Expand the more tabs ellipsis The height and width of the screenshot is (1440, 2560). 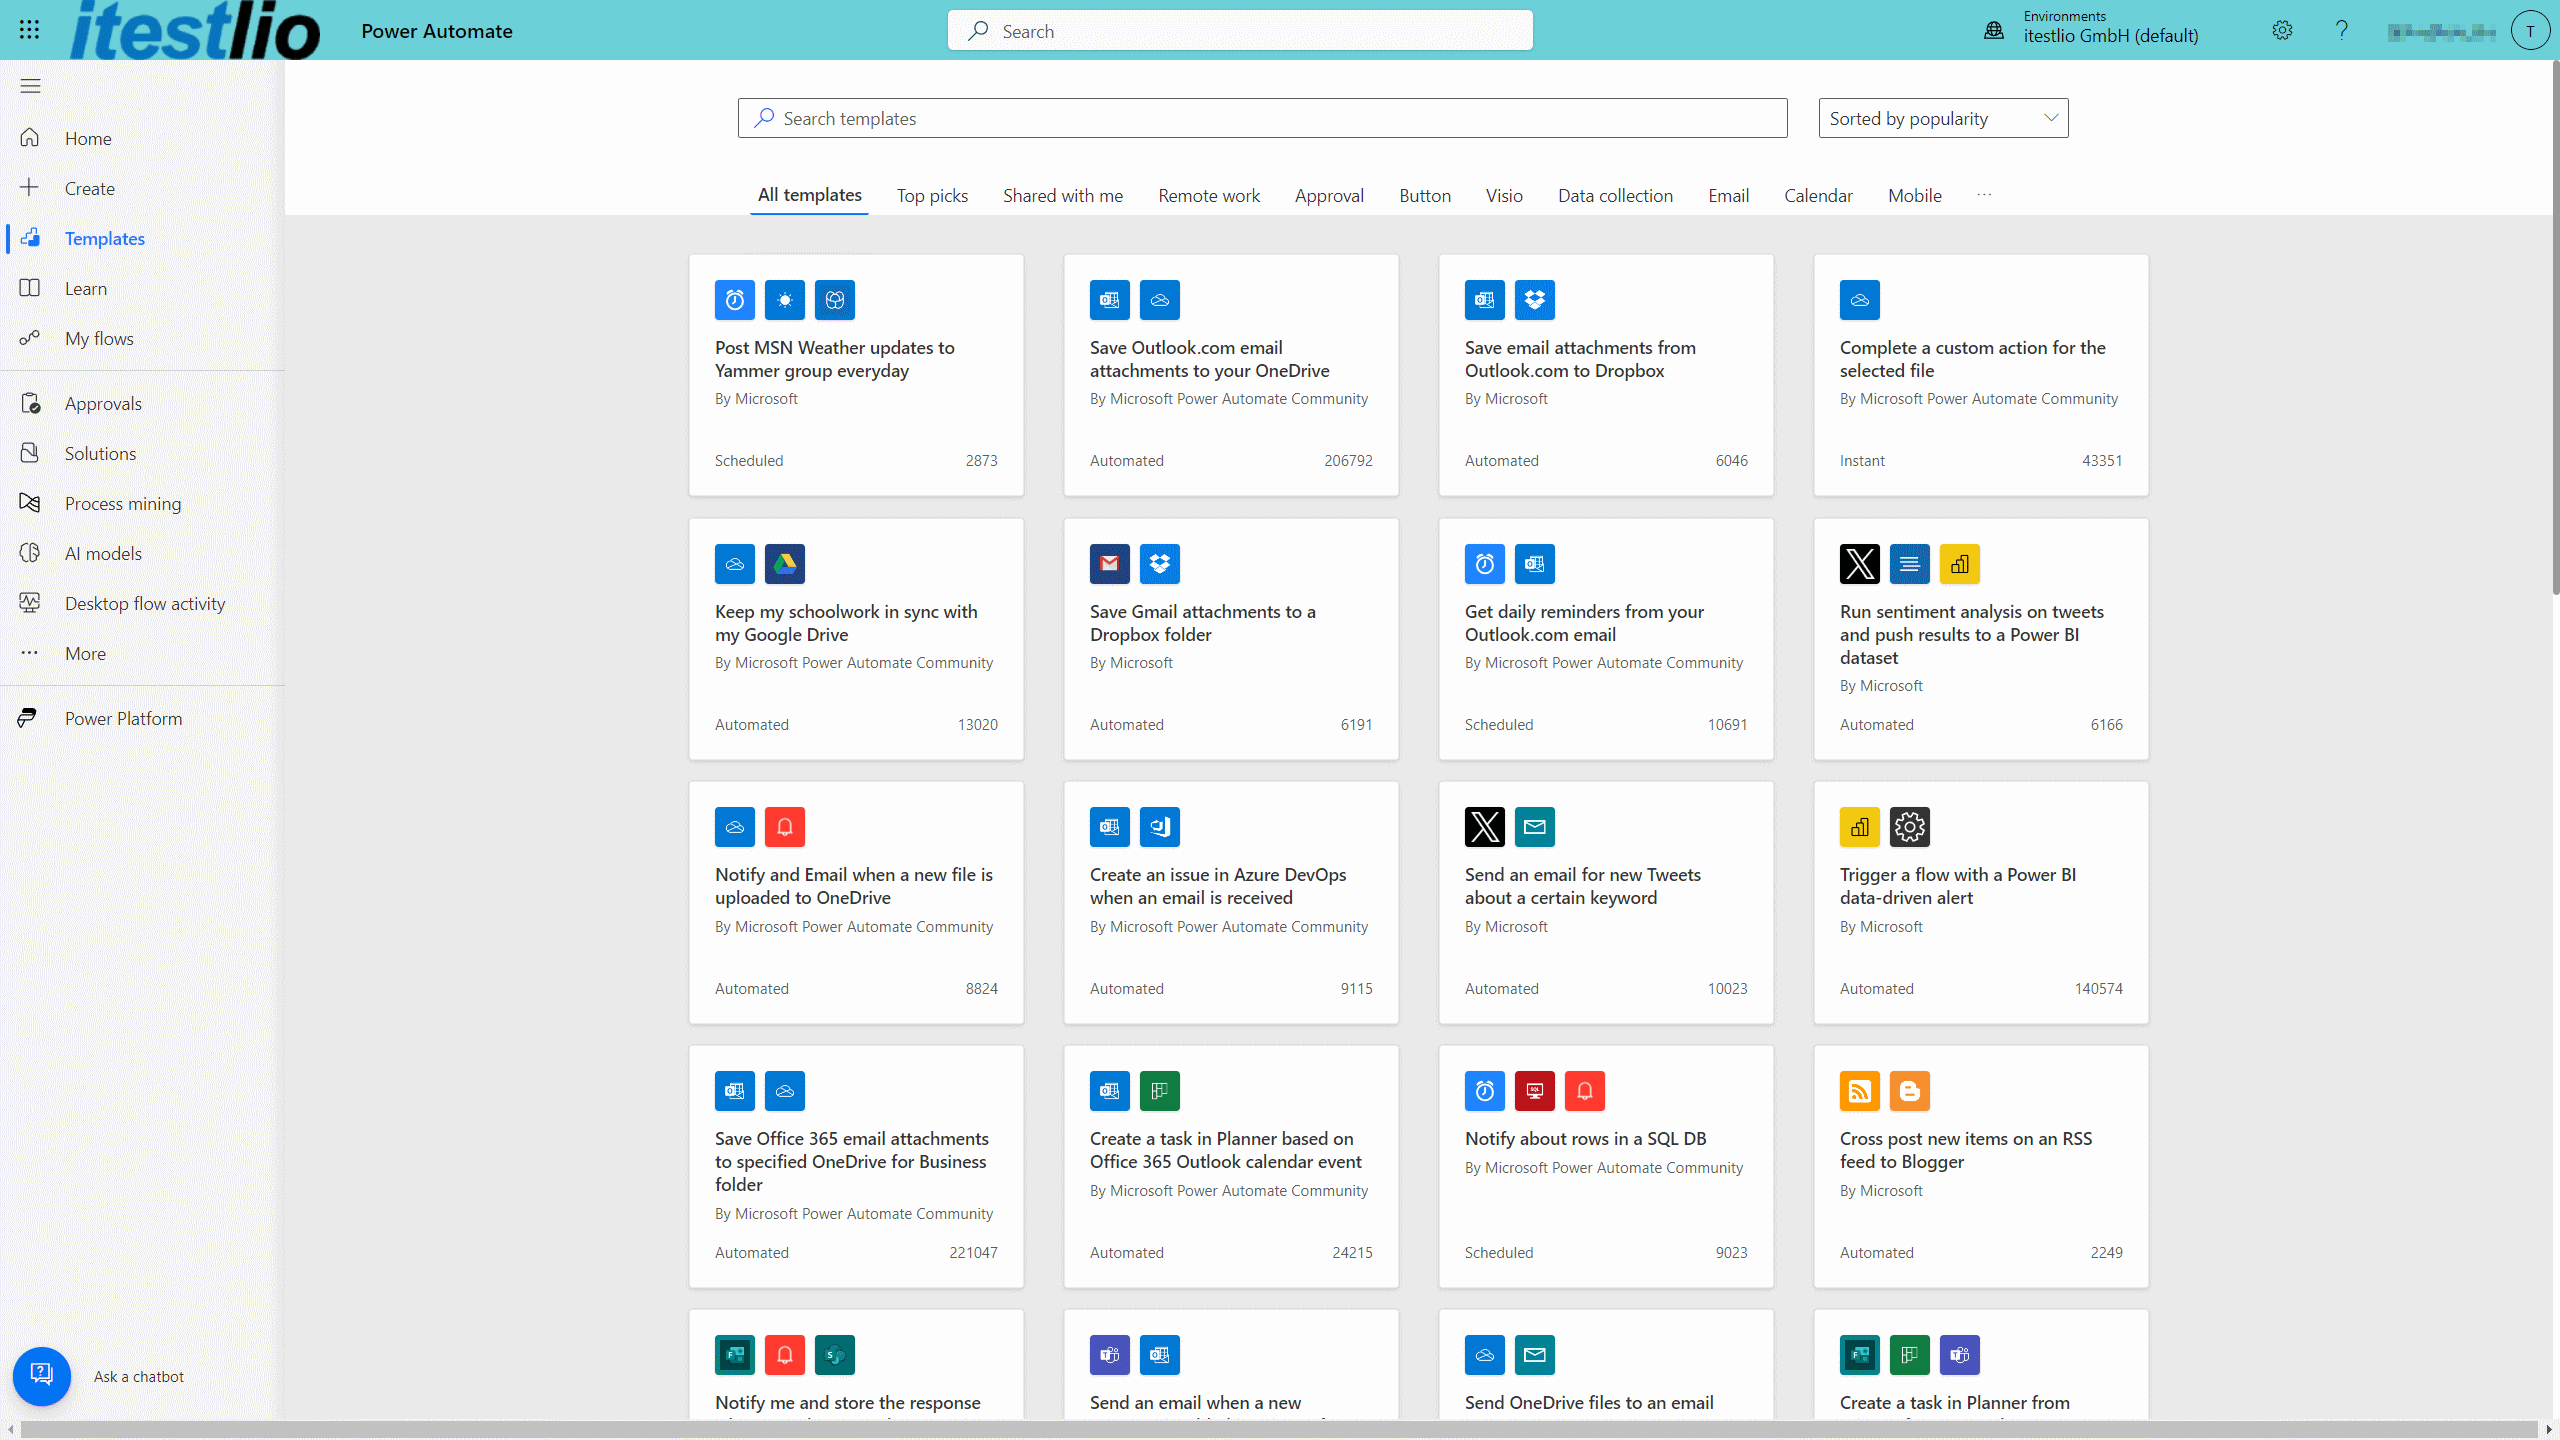click(1984, 195)
